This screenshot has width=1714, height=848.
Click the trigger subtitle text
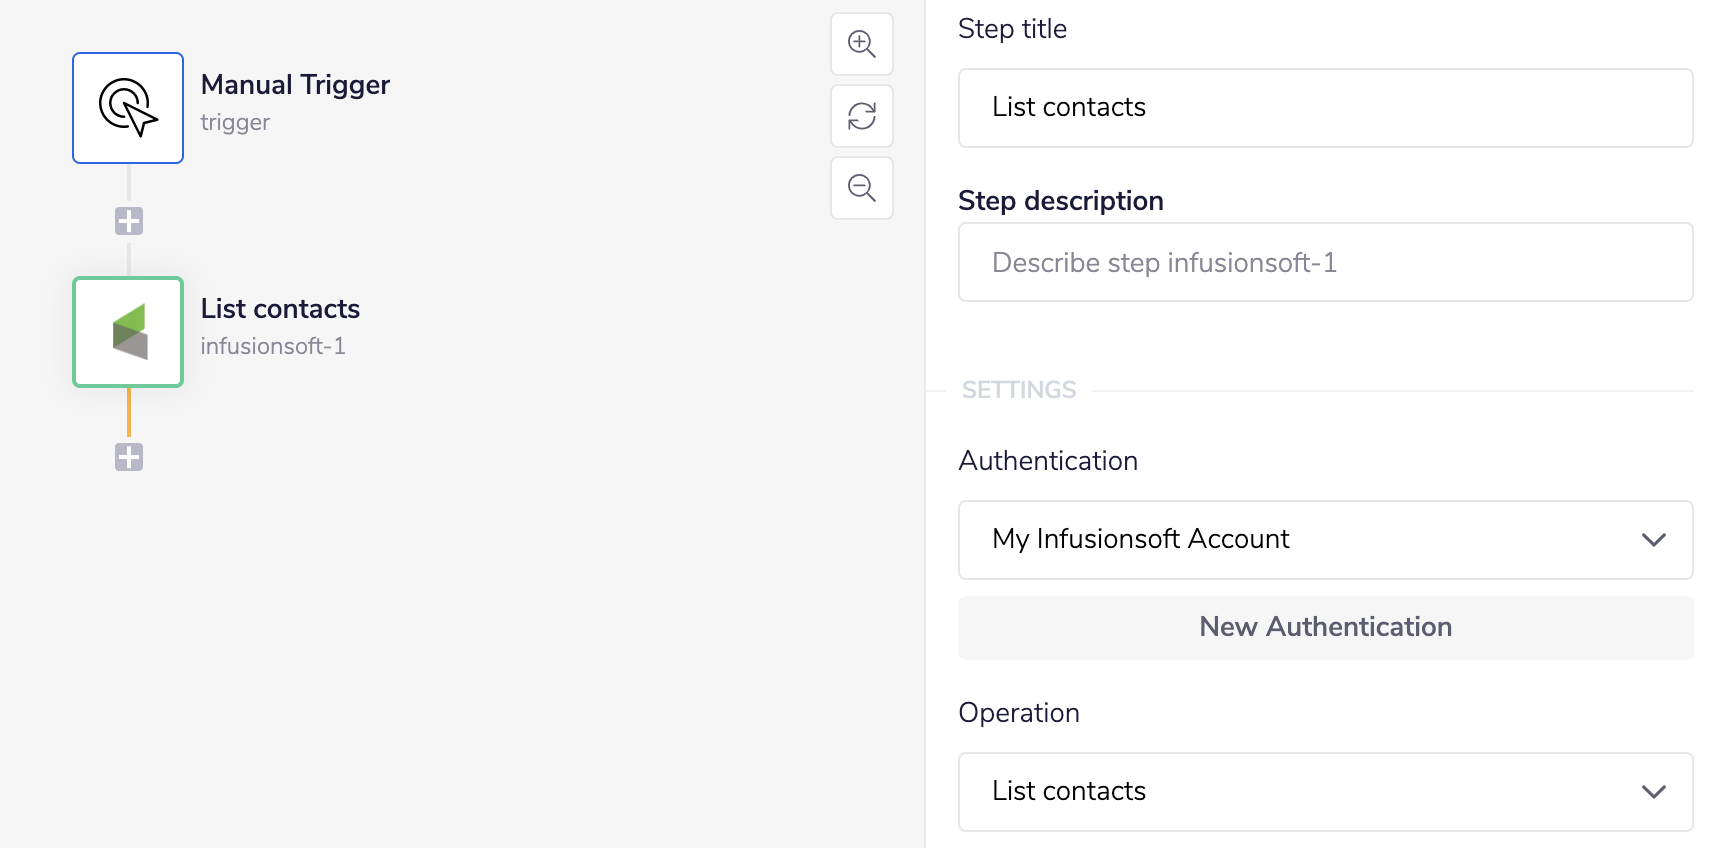[x=235, y=122]
